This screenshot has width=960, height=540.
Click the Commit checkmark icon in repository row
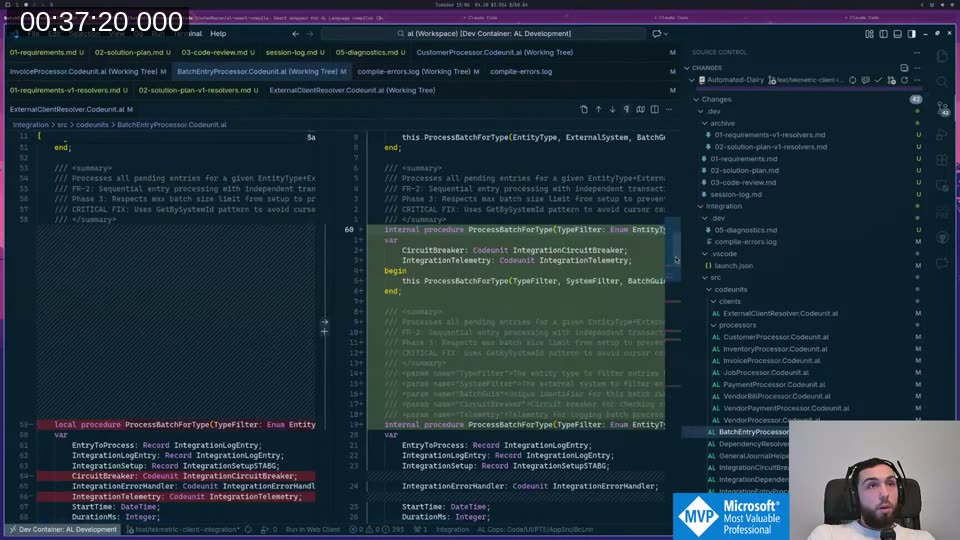pos(879,80)
